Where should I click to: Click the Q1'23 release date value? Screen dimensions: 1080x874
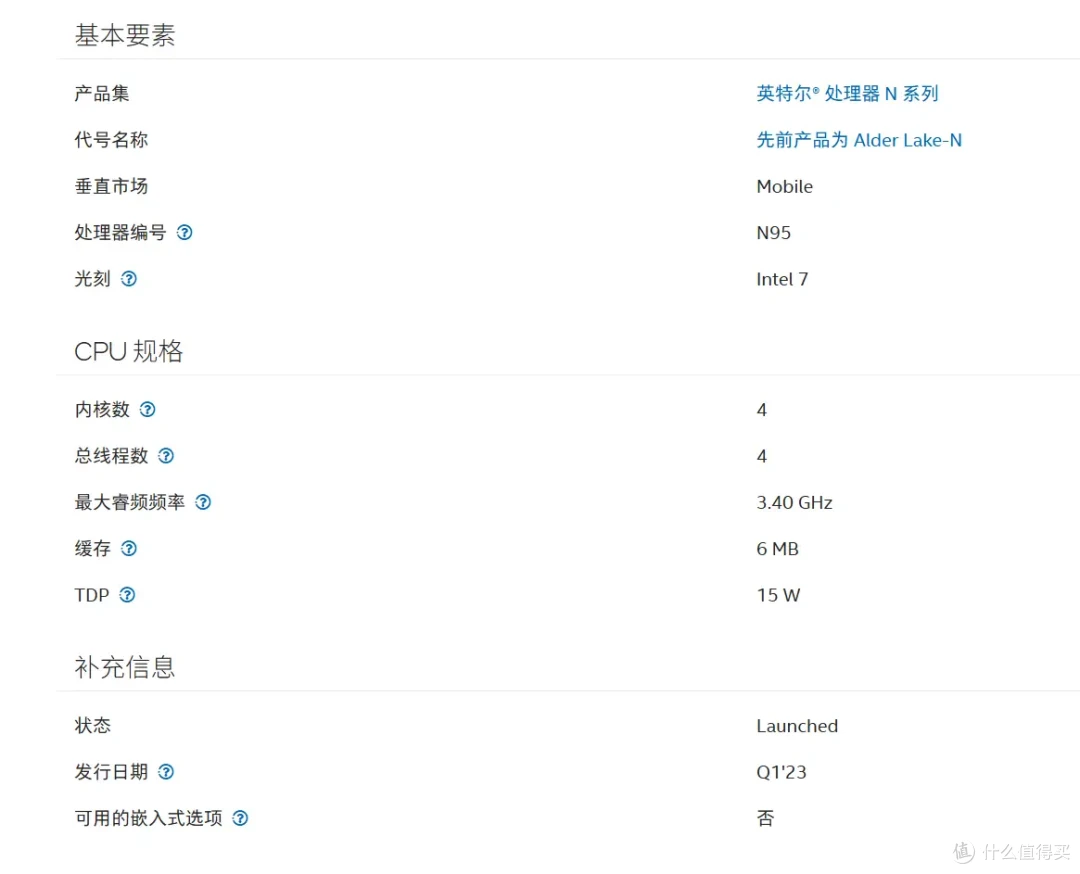[x=781, y=772]
